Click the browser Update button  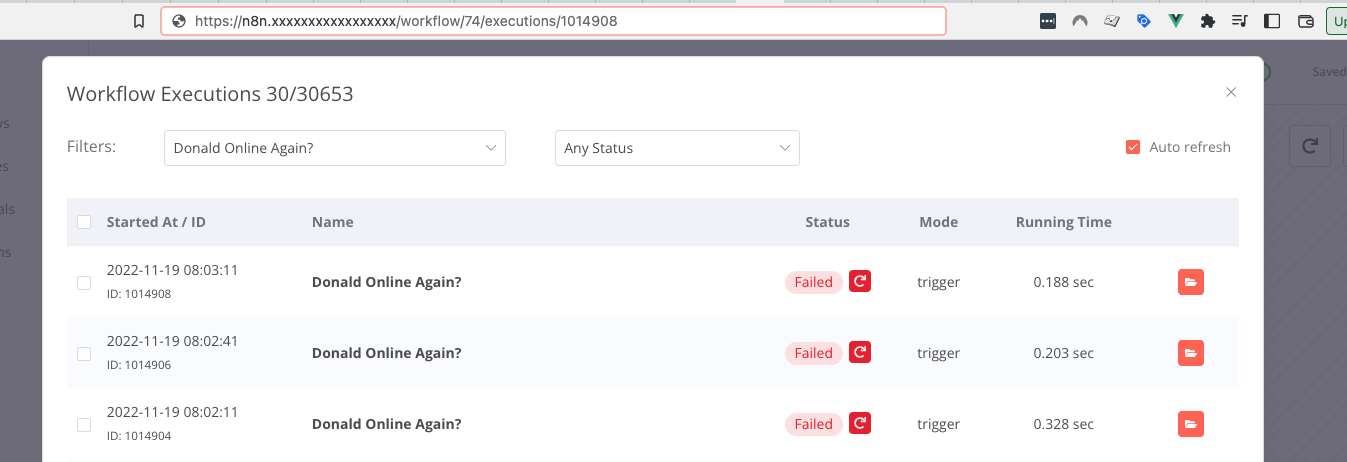point(1336,20)
